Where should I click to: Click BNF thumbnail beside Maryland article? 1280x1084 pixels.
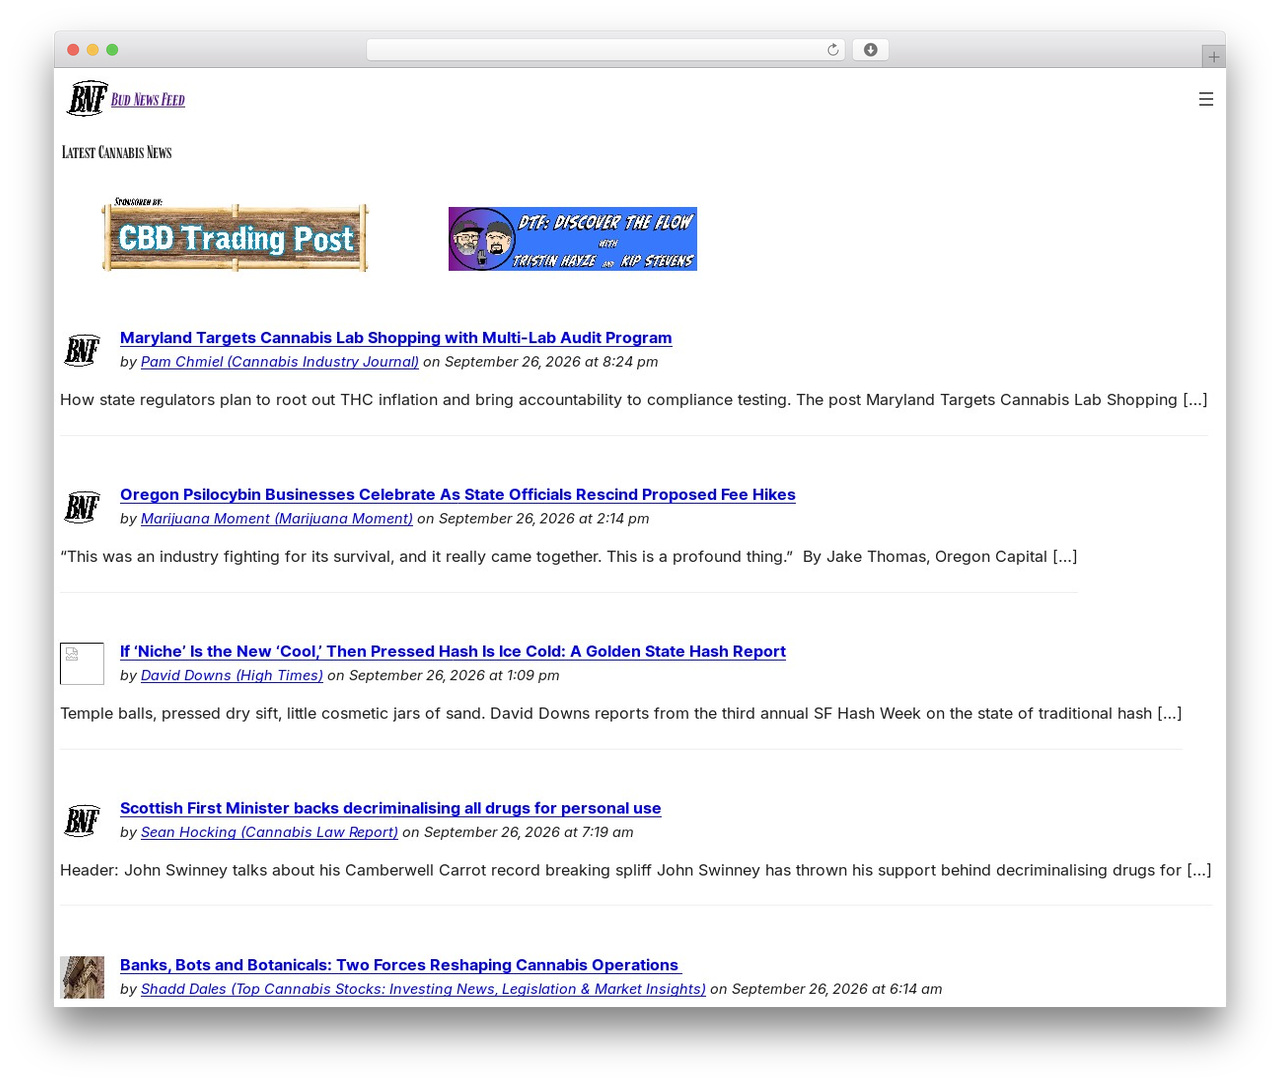point(82,350)
